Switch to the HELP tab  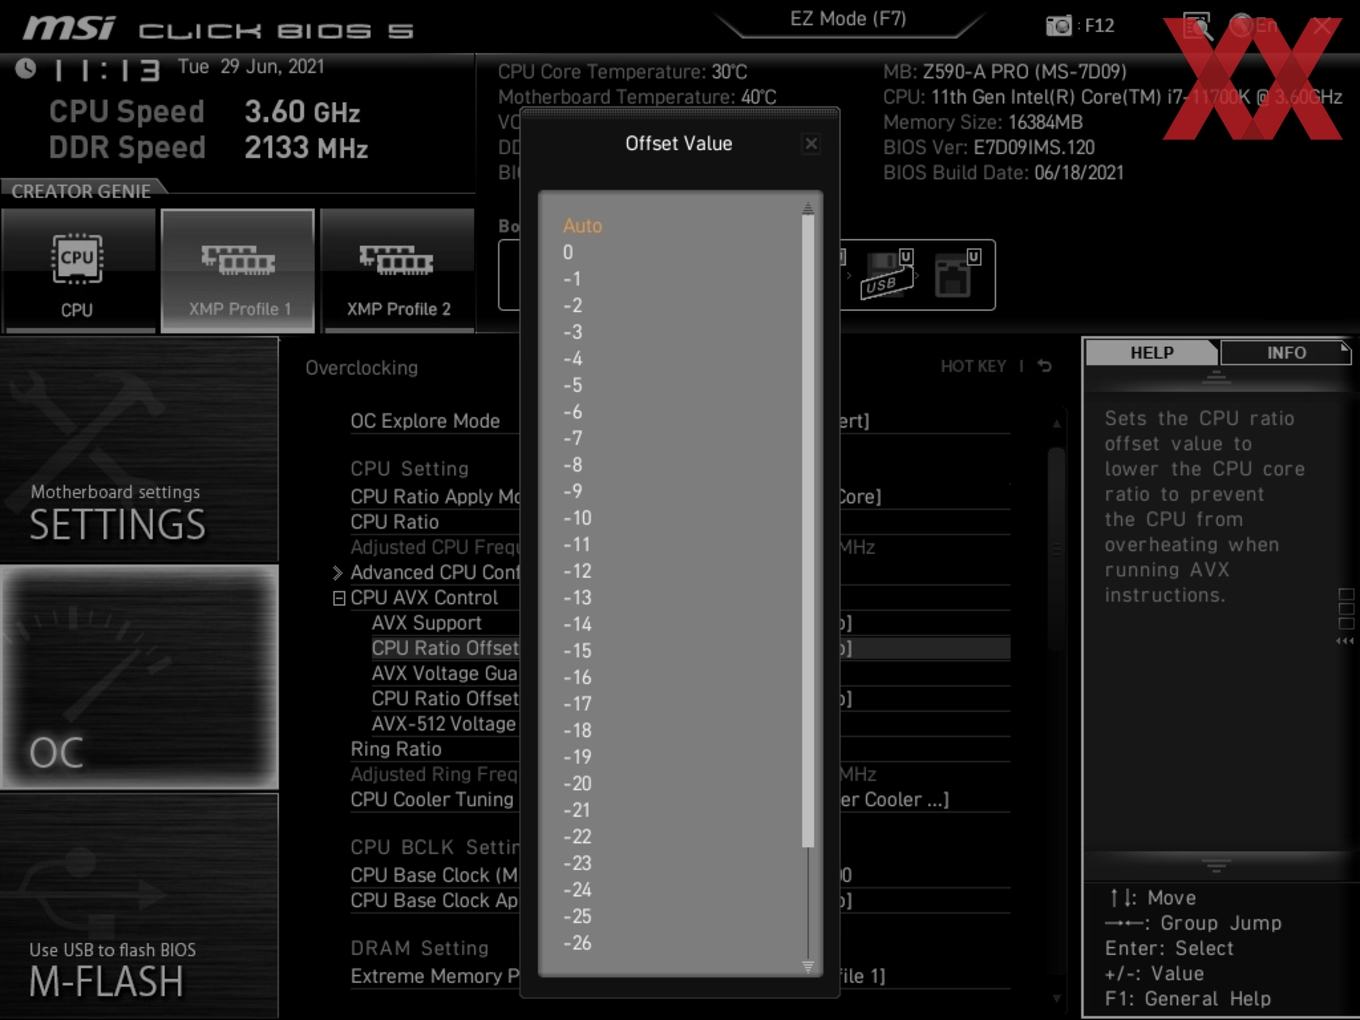(x=1151, y=353)
